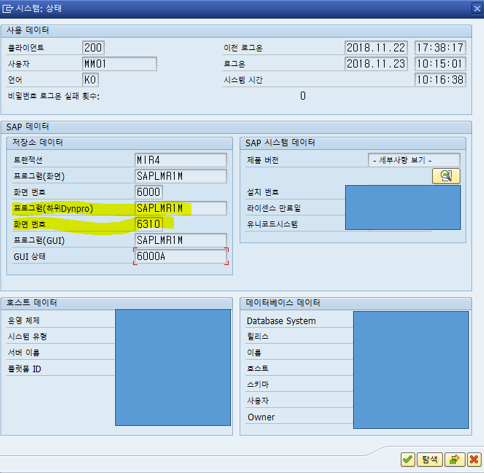The width and height of the screenshot is (484, 473).
Task: Select 프로그램(하위Dynpro) field SAPLMR1M
Action: (x=181, y=208)
